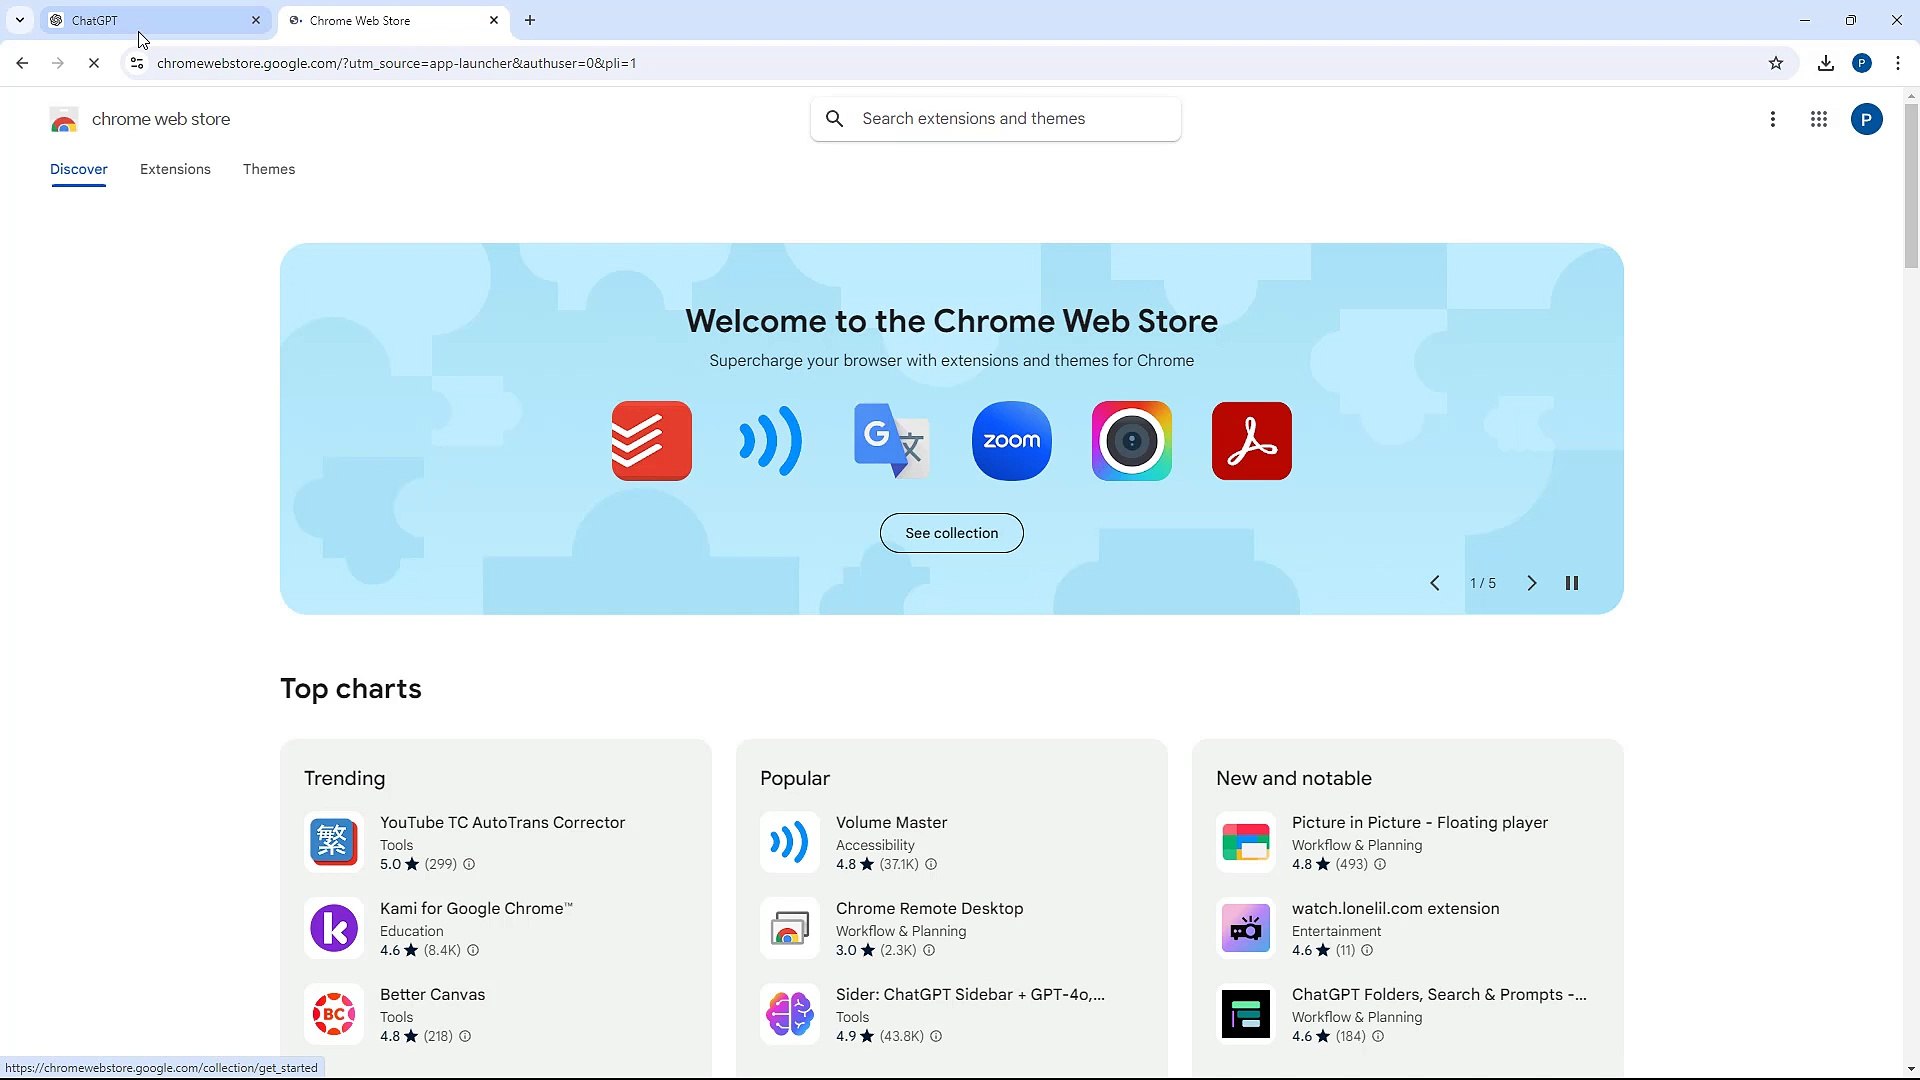Click inside the extensions search field

[995, 118]
